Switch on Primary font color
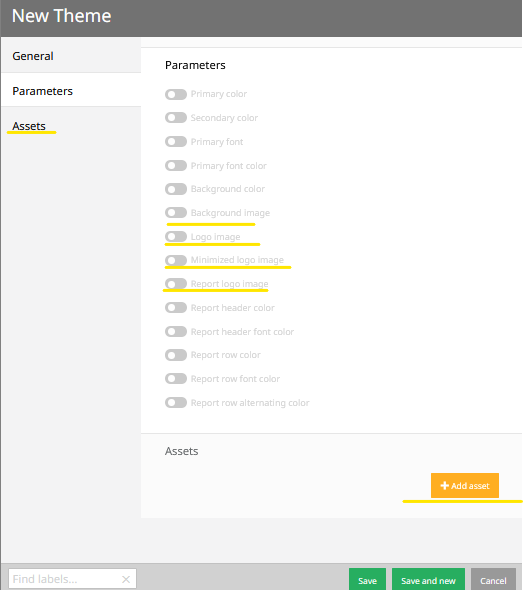524x590 pixels. (176, 166)
